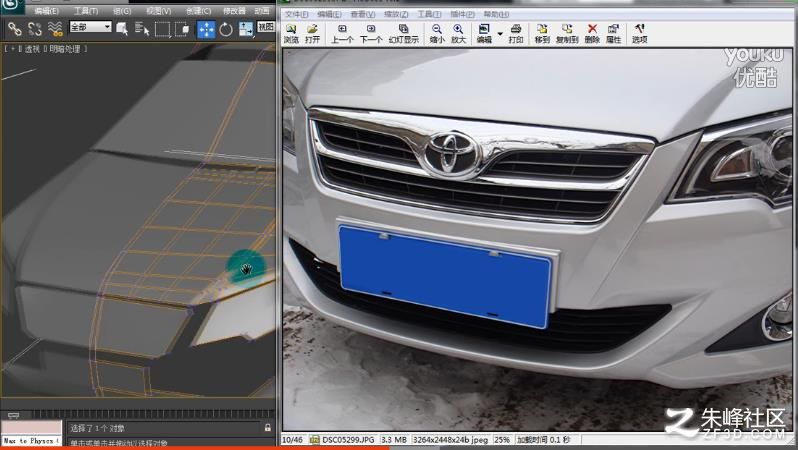Viewport: 798px width, 450px height.
Task: Delete the image with the 删除 icon
Action: point(592,34)
